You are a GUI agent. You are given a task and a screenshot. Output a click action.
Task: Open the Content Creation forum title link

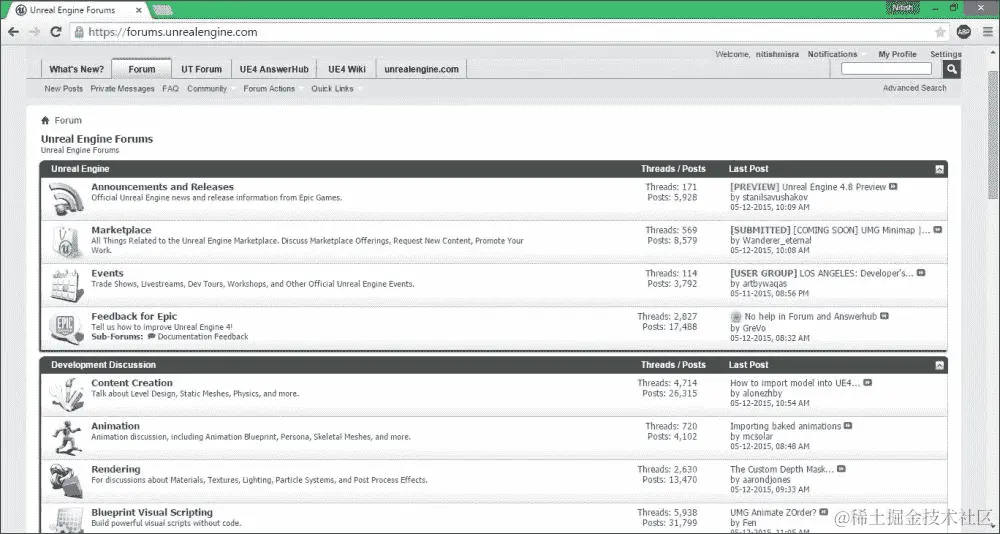point(132,383)
